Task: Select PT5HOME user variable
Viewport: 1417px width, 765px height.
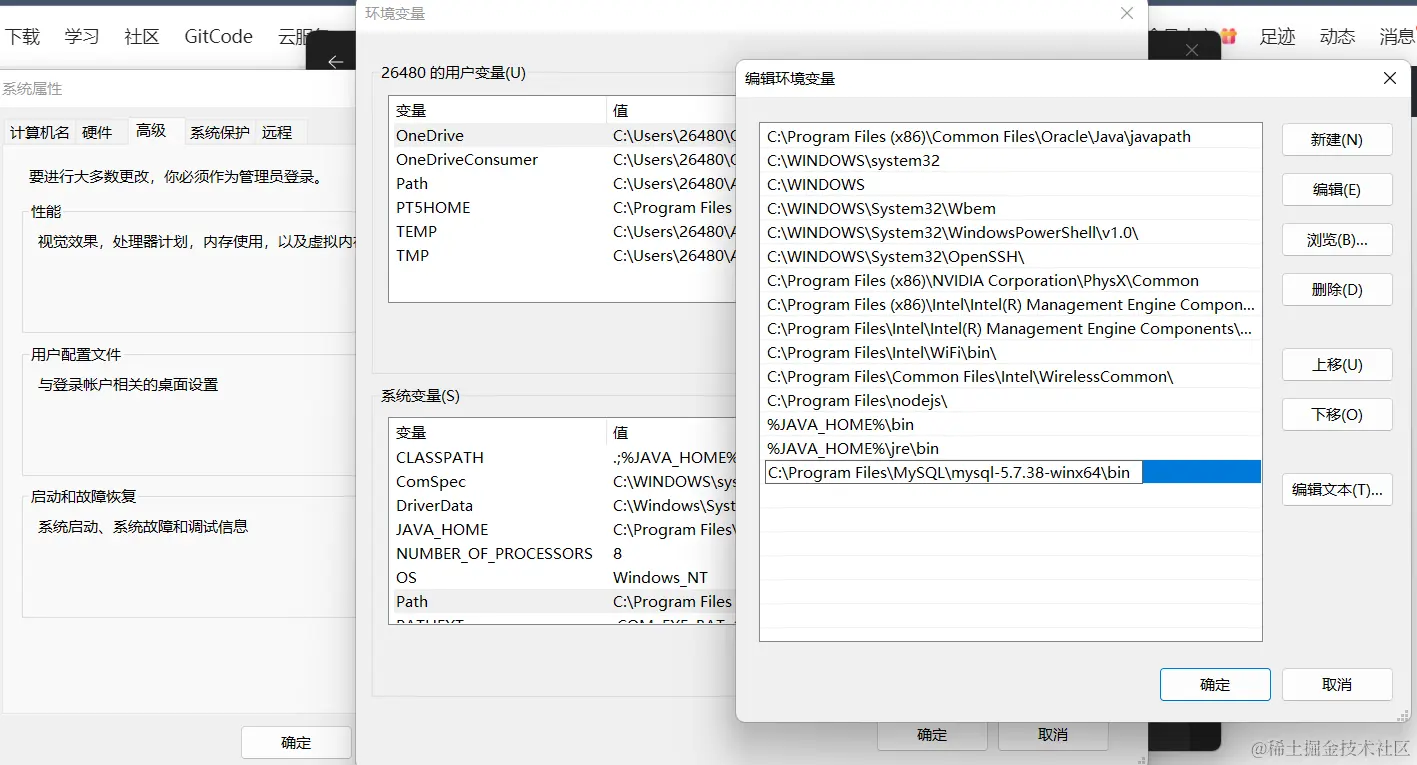Action: [x=563, y=208]
